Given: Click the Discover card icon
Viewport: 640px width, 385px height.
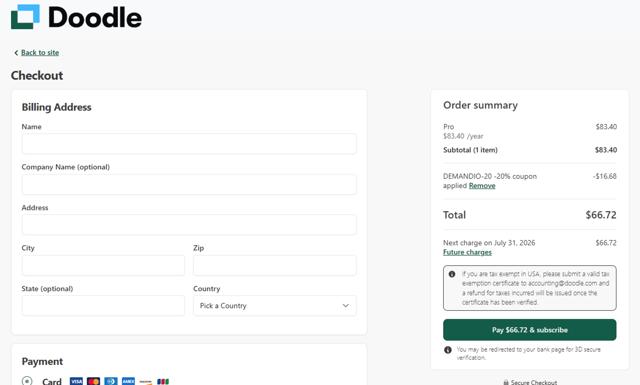Looking at the screenshot, I should click(x=146, y=381).
